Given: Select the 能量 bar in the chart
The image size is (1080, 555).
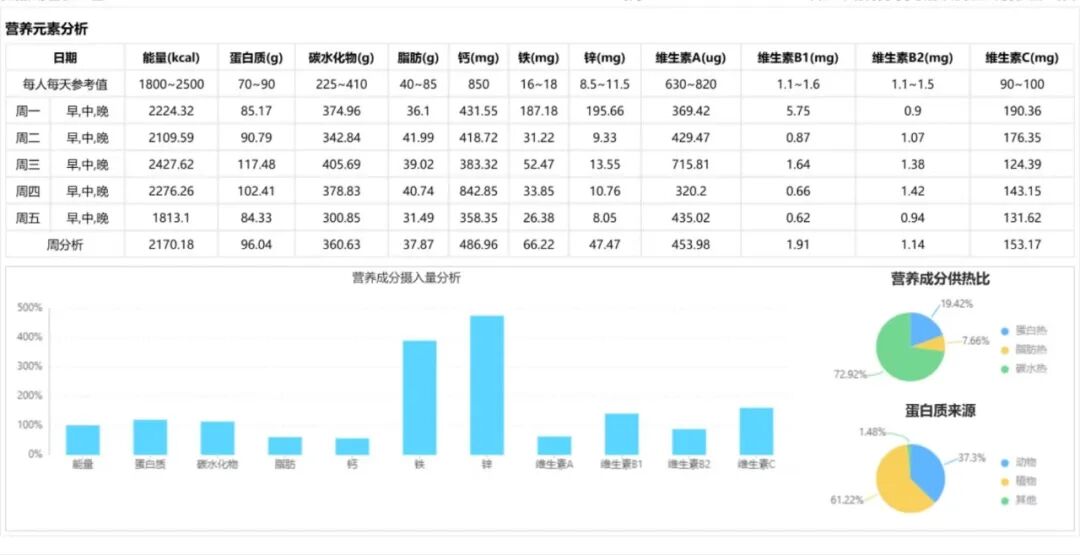Looking at the screenshot, I should pos(83,439).
